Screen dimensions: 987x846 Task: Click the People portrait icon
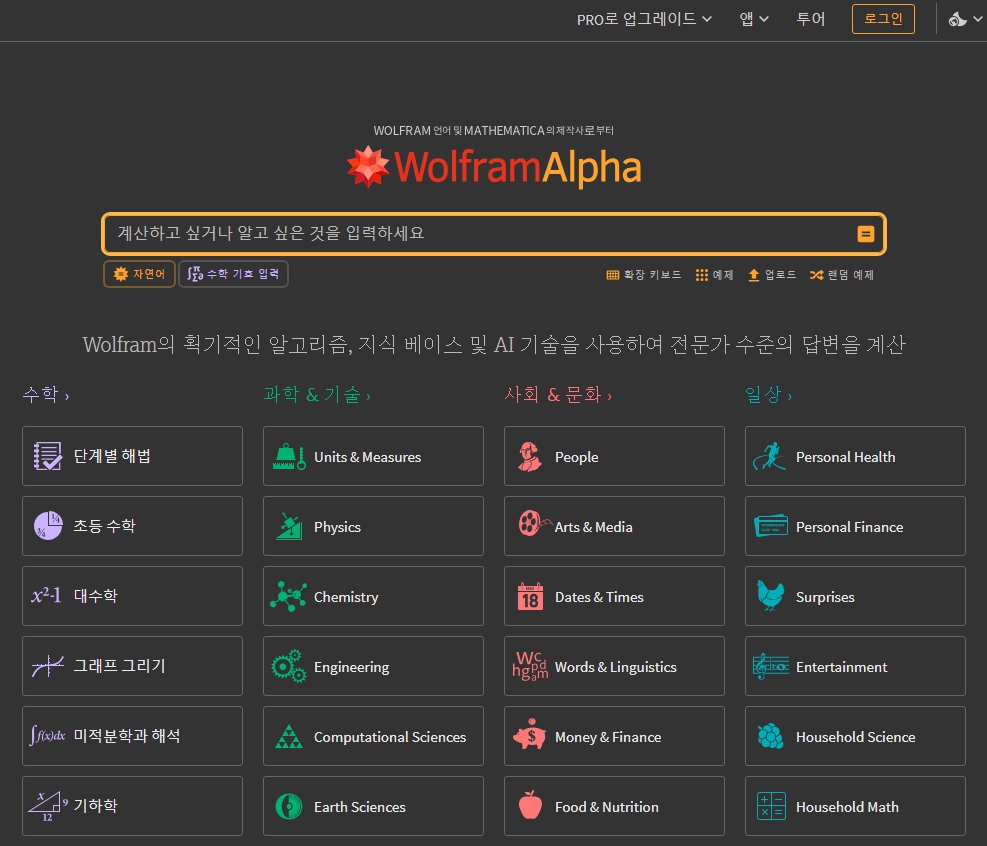[530, 456]
